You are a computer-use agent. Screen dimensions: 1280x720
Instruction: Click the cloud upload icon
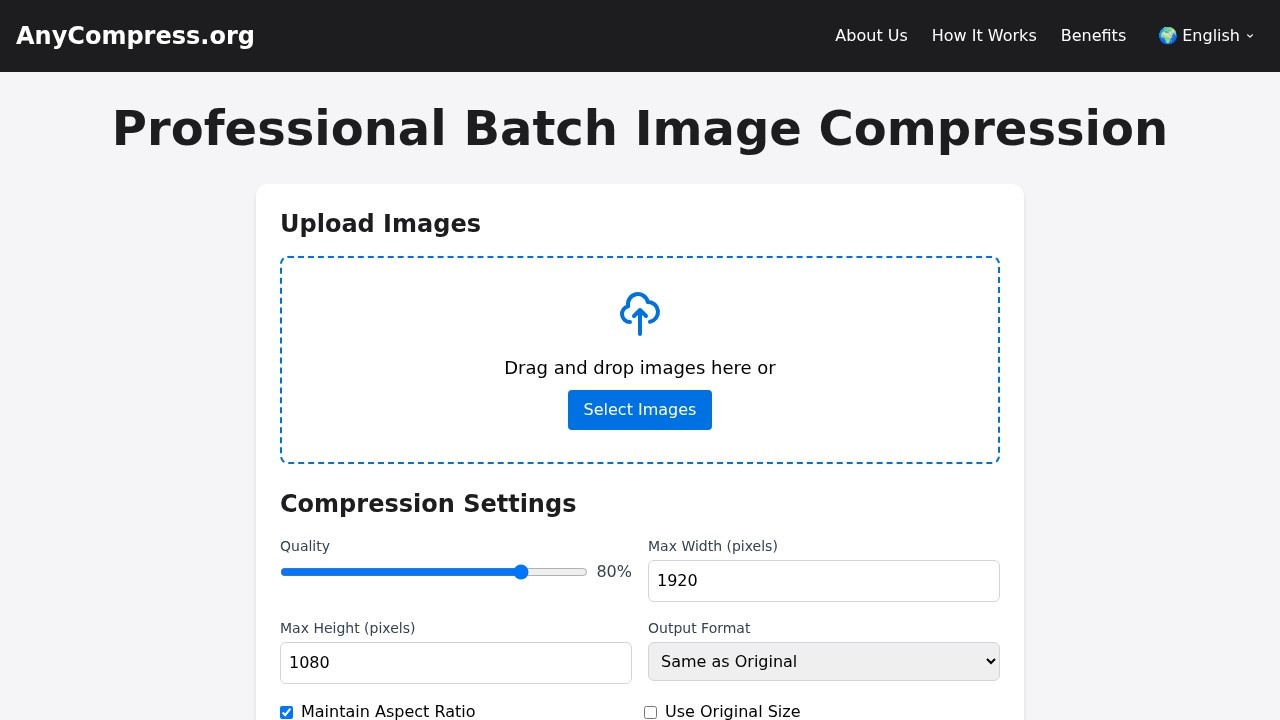pyautogui.click(x=640, y=313)
